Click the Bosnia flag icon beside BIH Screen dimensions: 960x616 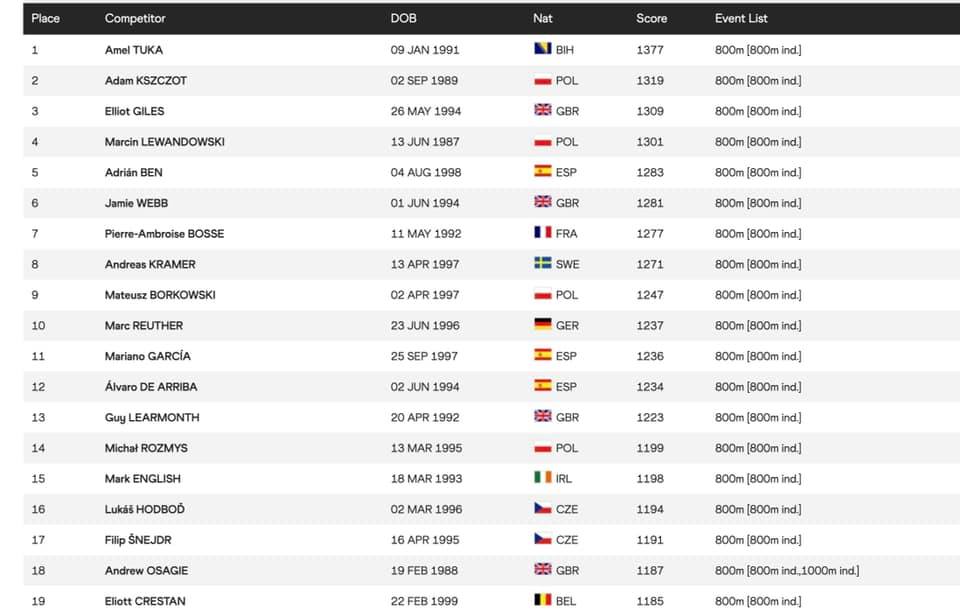click(542, 48)
